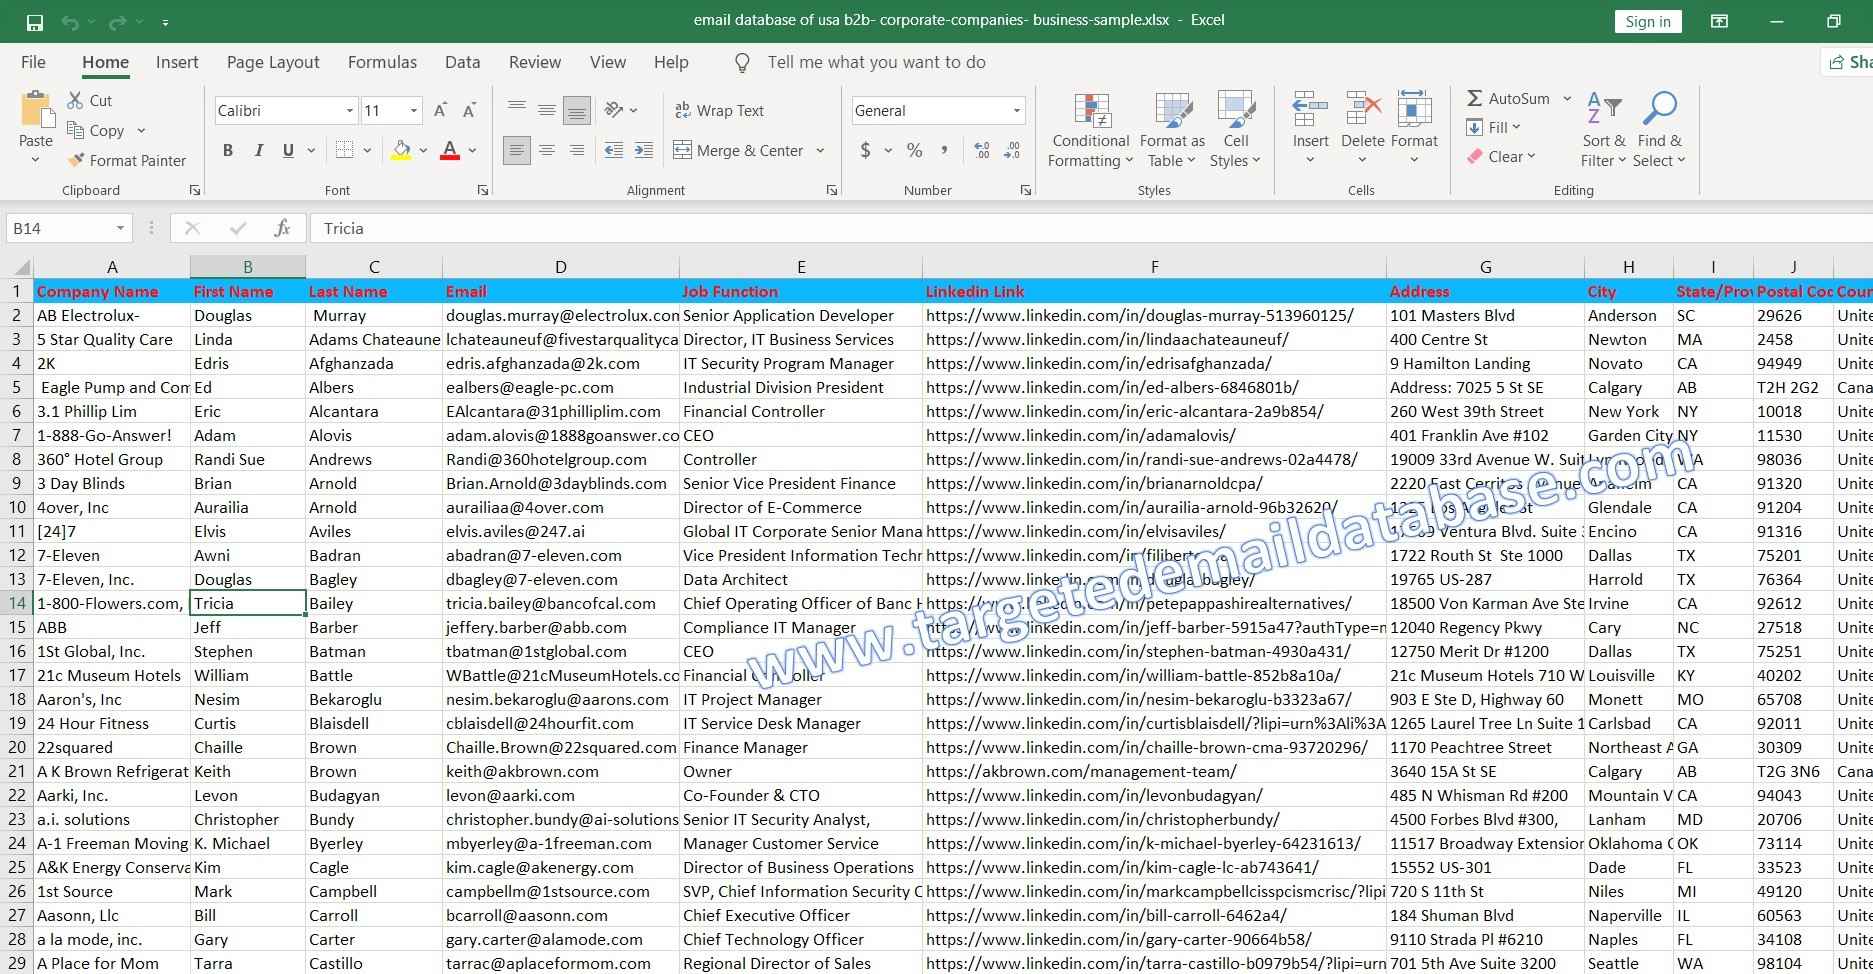Apply the borders icon
1873x974 pixels.
(x=345, y=150)
